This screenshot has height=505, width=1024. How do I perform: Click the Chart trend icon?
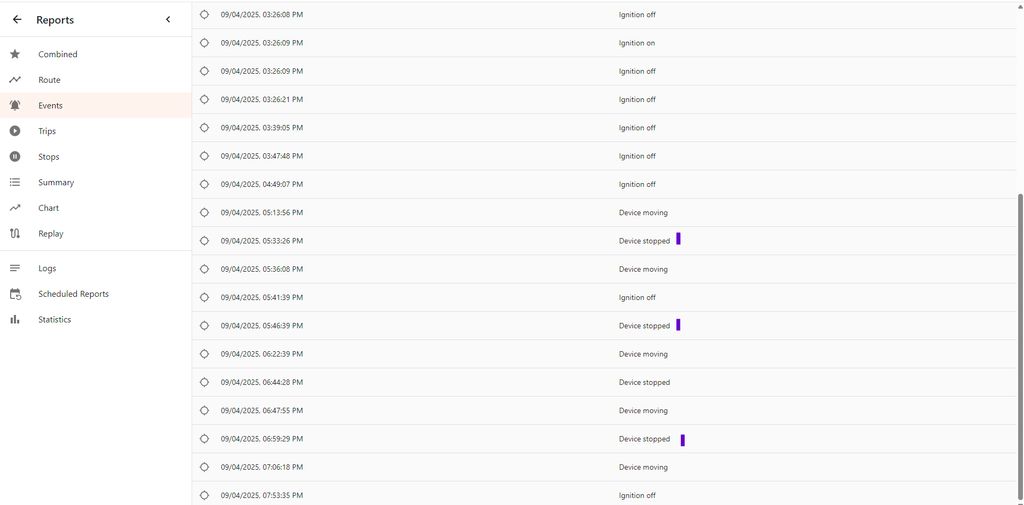click(15, 208)
